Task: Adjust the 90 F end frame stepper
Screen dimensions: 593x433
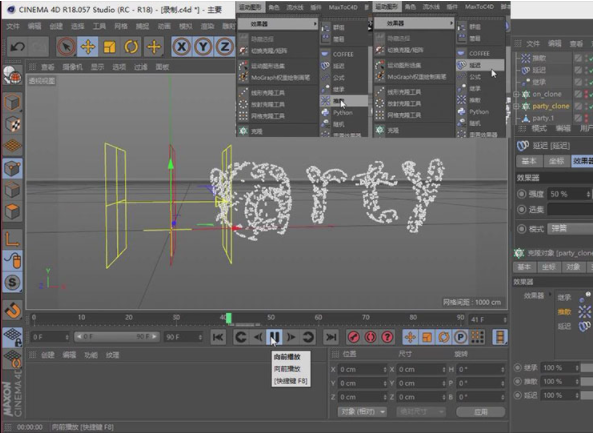Action: click(200, 337)
